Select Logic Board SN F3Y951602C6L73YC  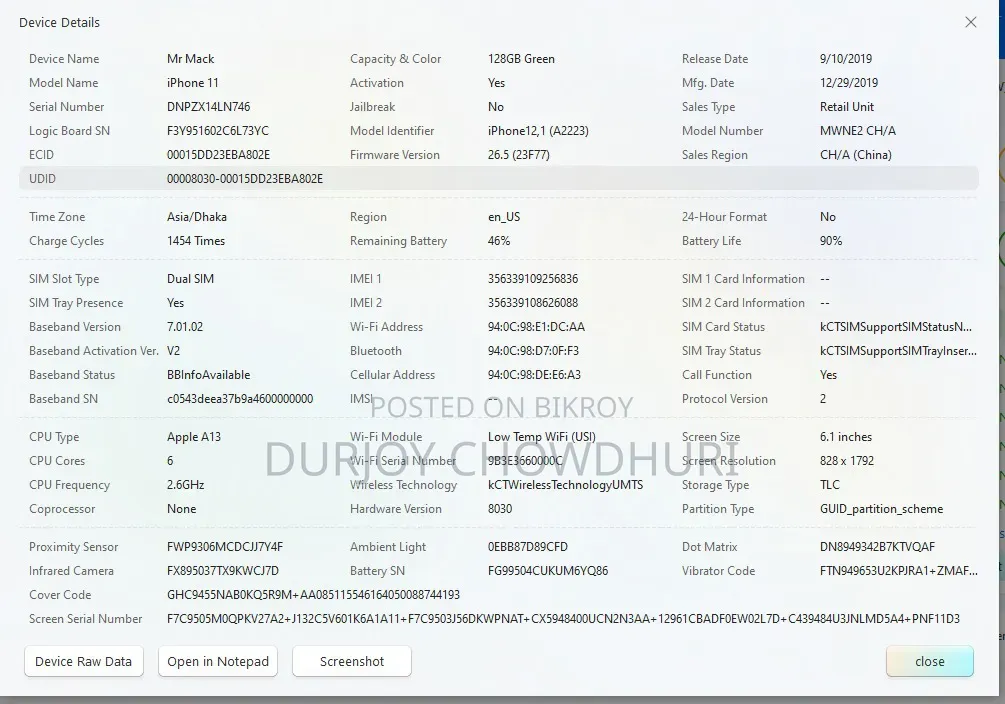[x=218, y=131]
